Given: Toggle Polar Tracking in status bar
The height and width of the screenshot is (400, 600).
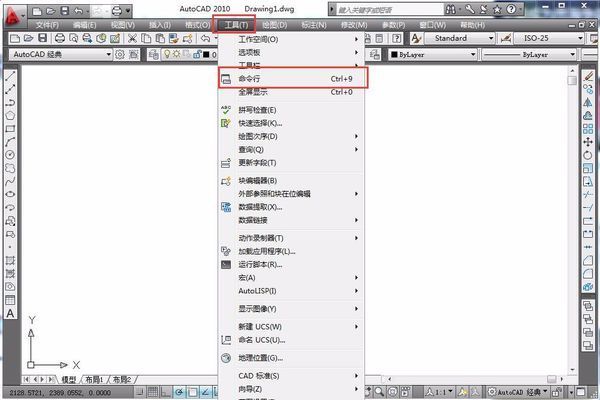Looking at the screenshot, I should (x=179, y=392).
